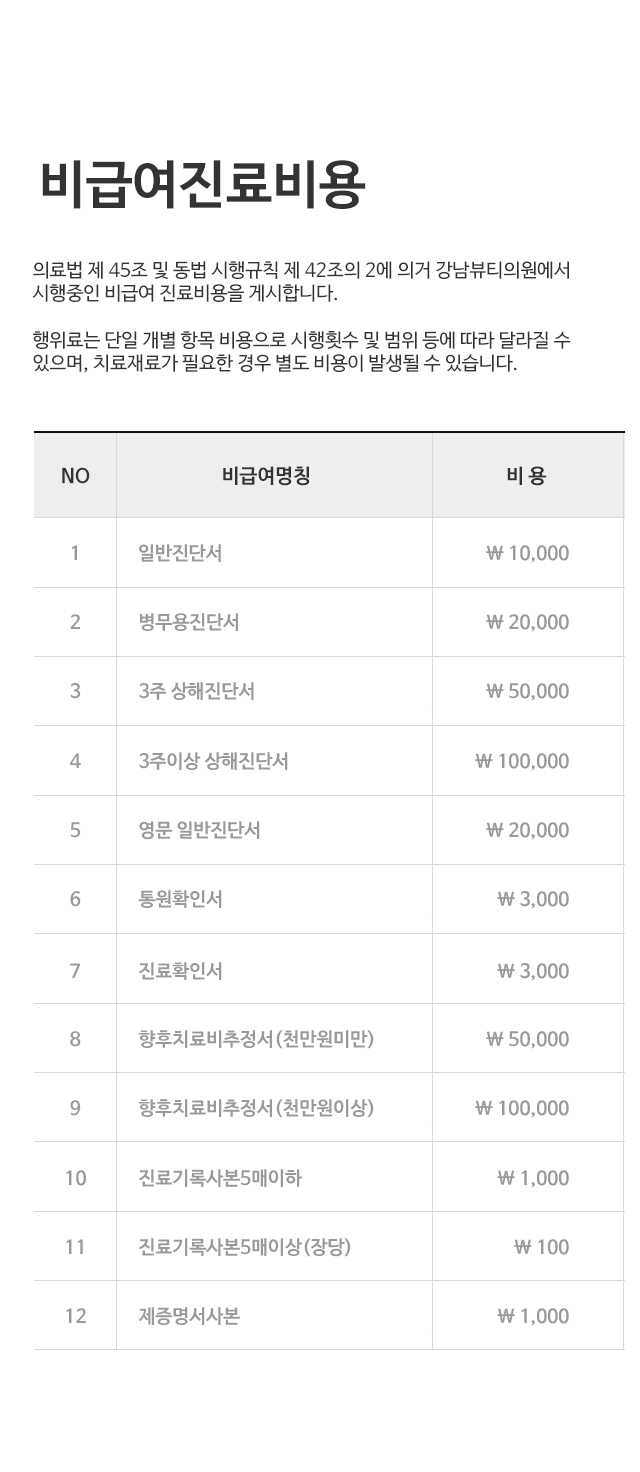Select the 일반진단서 row name
The width and height of the screenshot is (640, 1472).
[x=180, y=553]
